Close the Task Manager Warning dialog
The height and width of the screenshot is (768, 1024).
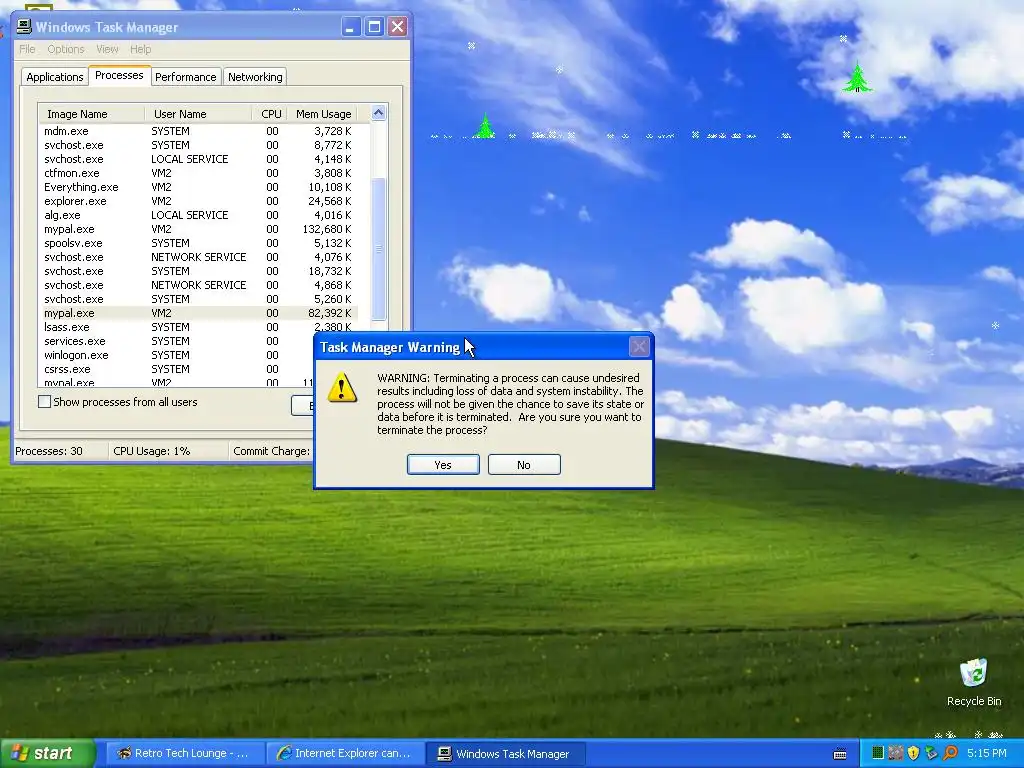pyautogui.click(x=639, y=346)
